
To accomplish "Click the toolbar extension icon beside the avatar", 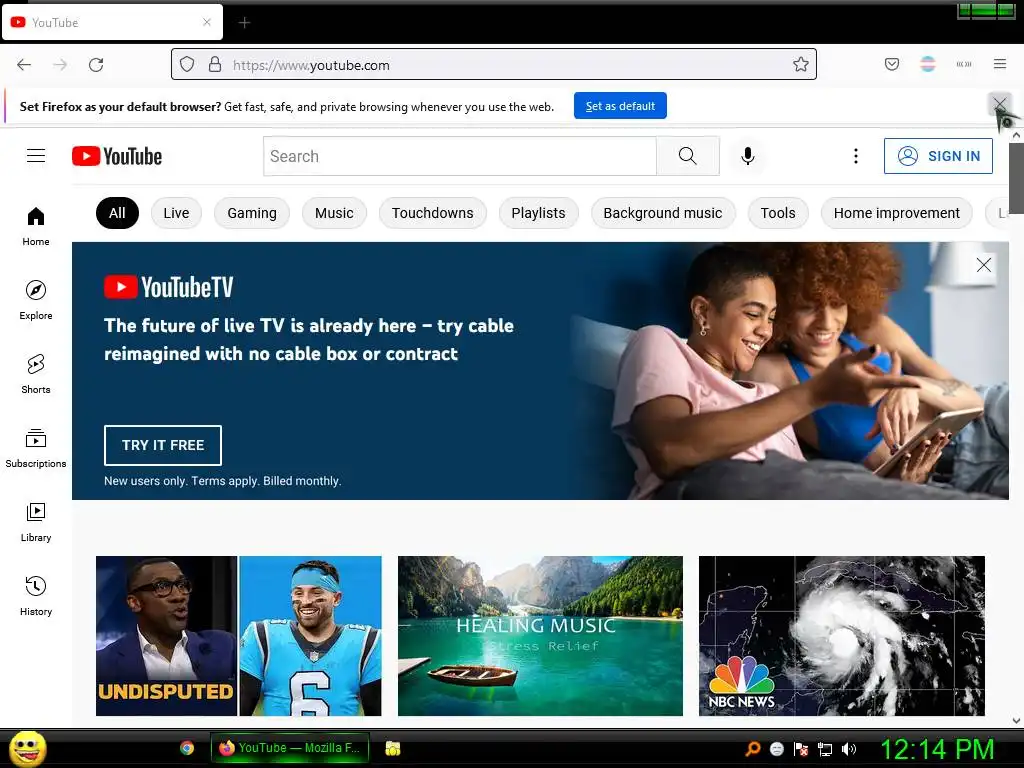I will click(x=964, y=64).
